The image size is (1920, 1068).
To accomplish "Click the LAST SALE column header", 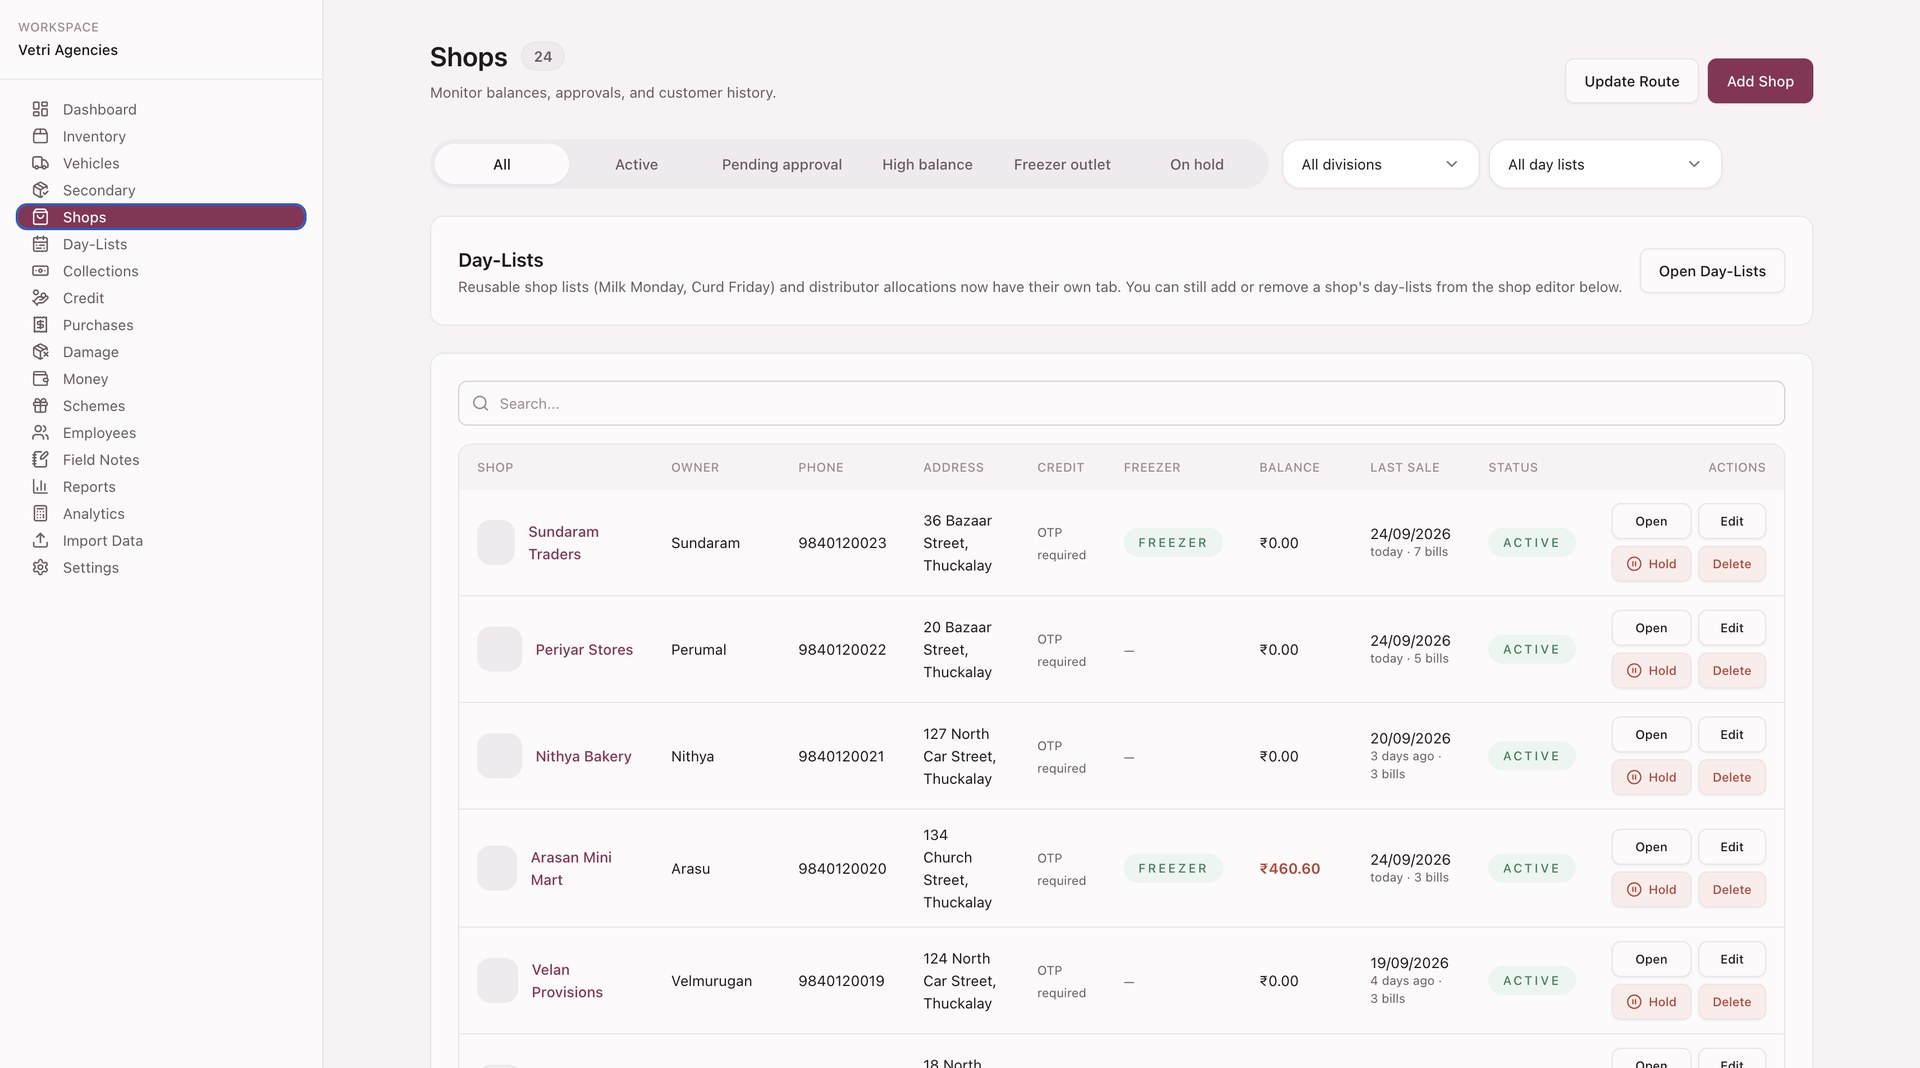I will 1405,468.
